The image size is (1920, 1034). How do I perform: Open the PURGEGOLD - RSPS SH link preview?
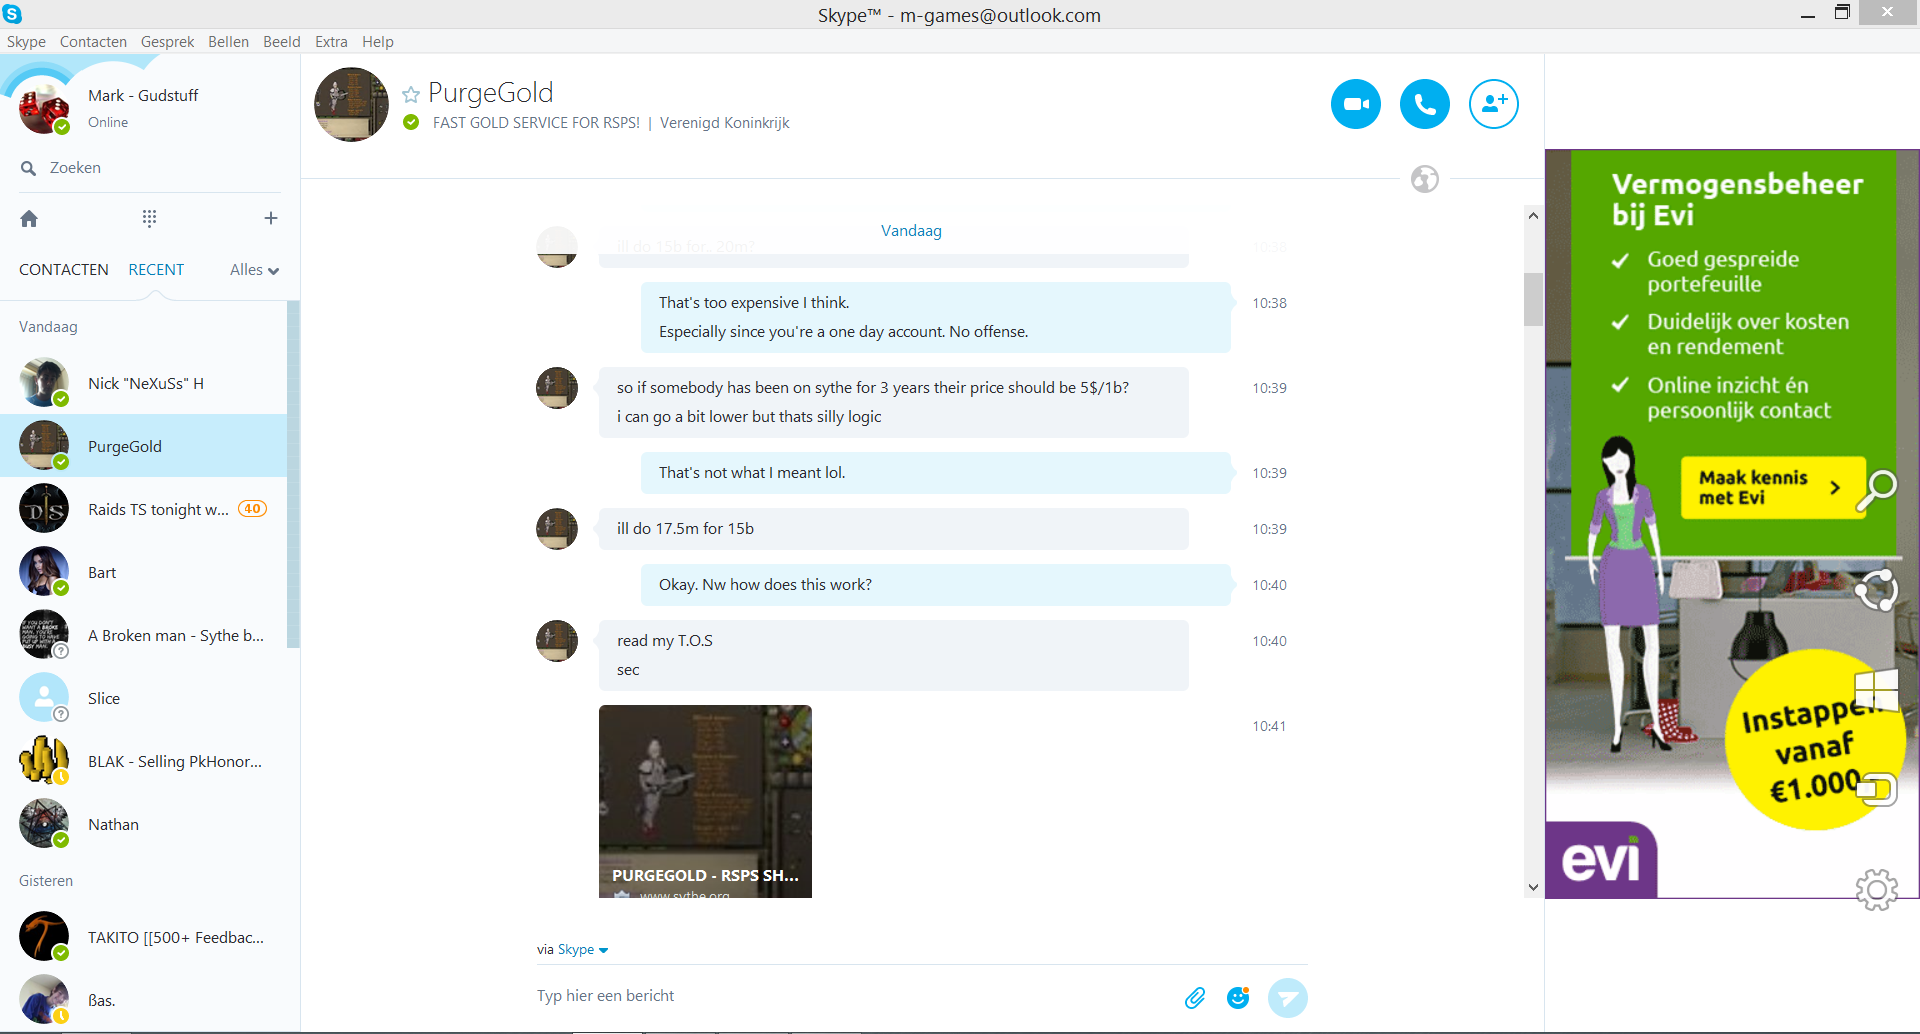705,801
